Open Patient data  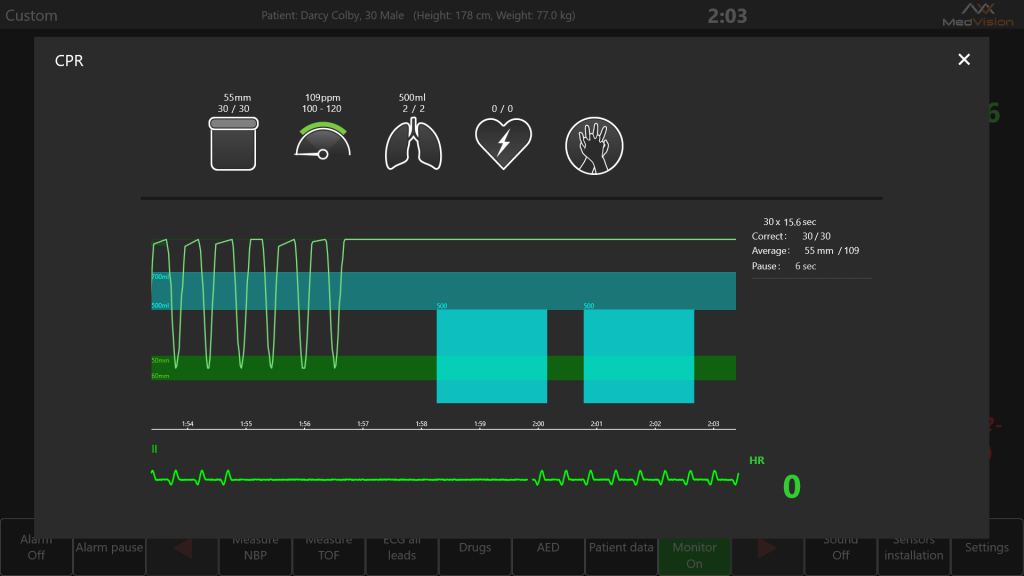(621, 547)
